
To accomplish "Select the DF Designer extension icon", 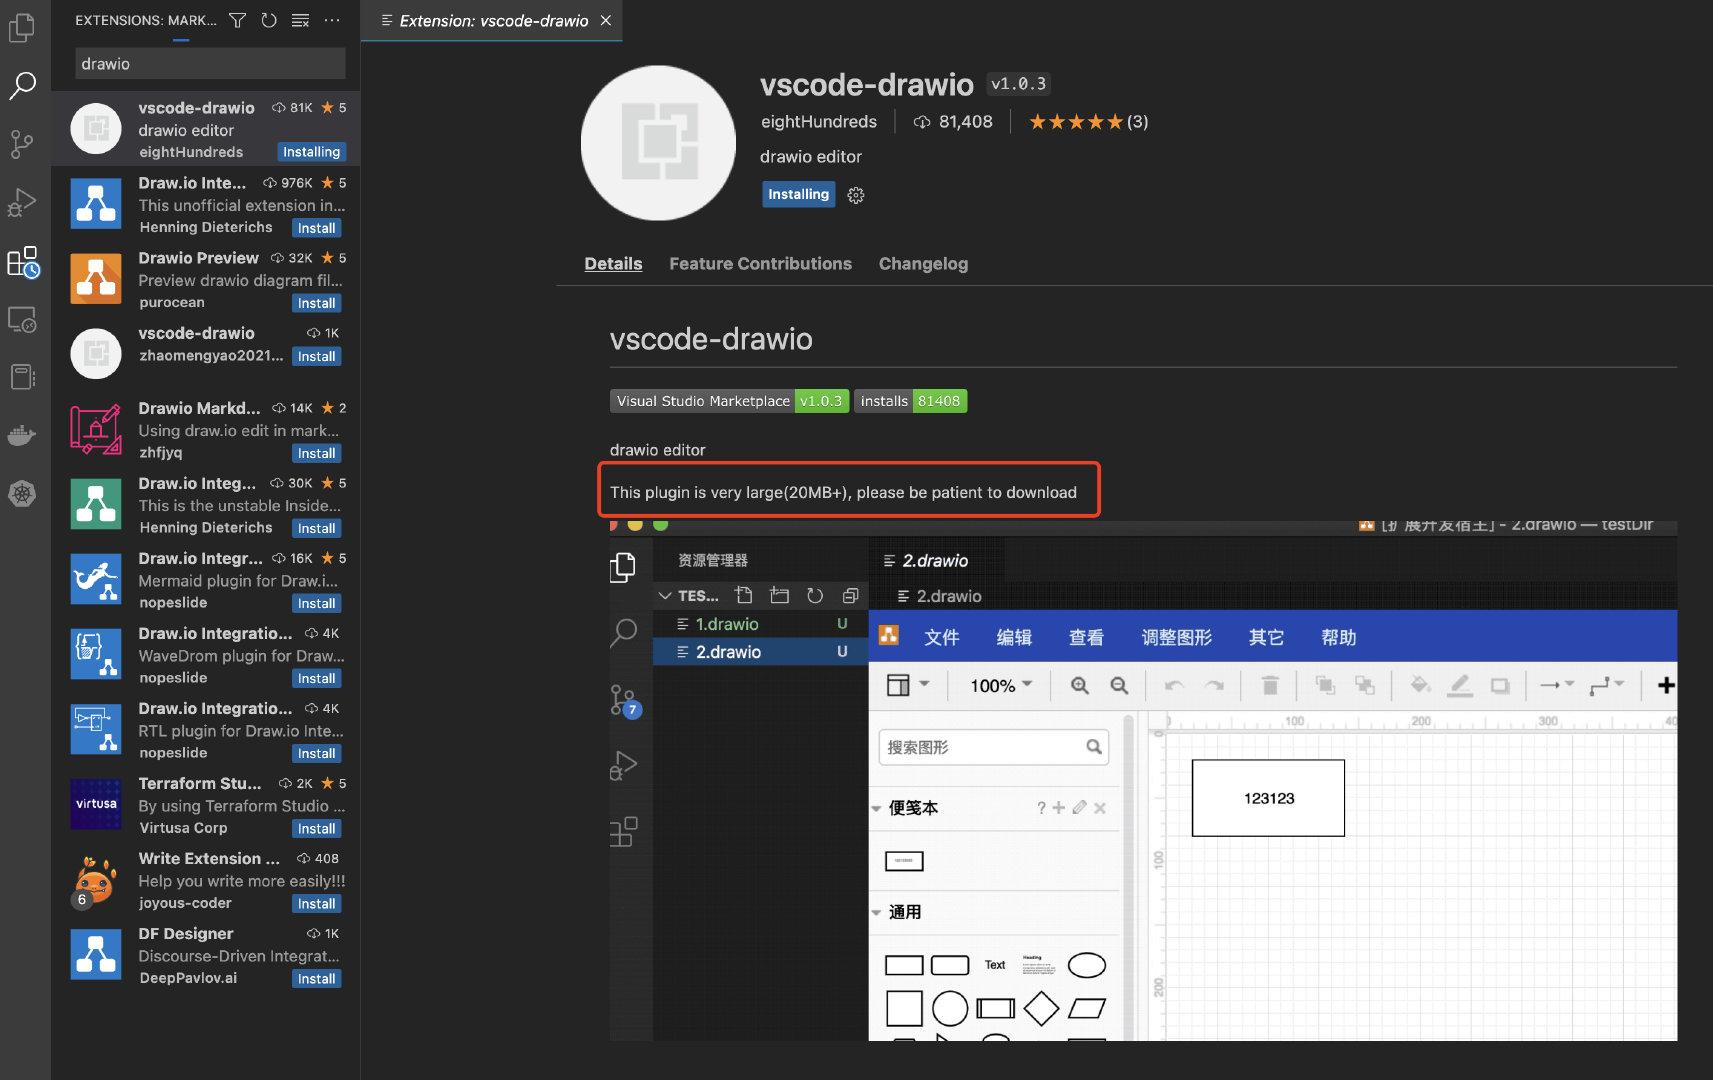I will [x=96, y=953].
